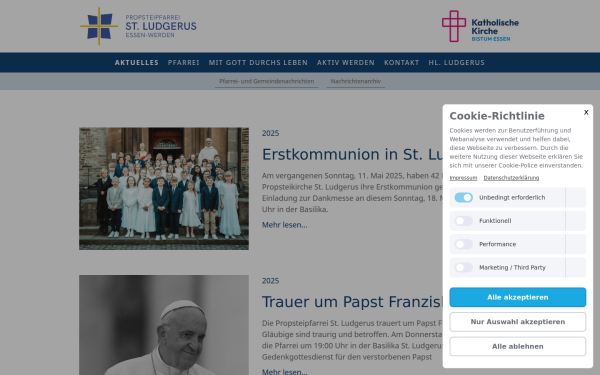Screen dimensions: 600x375
Task: Select the Pfarrei- und Gemeindenachrichten submenu tab
Action: point(267,81)
